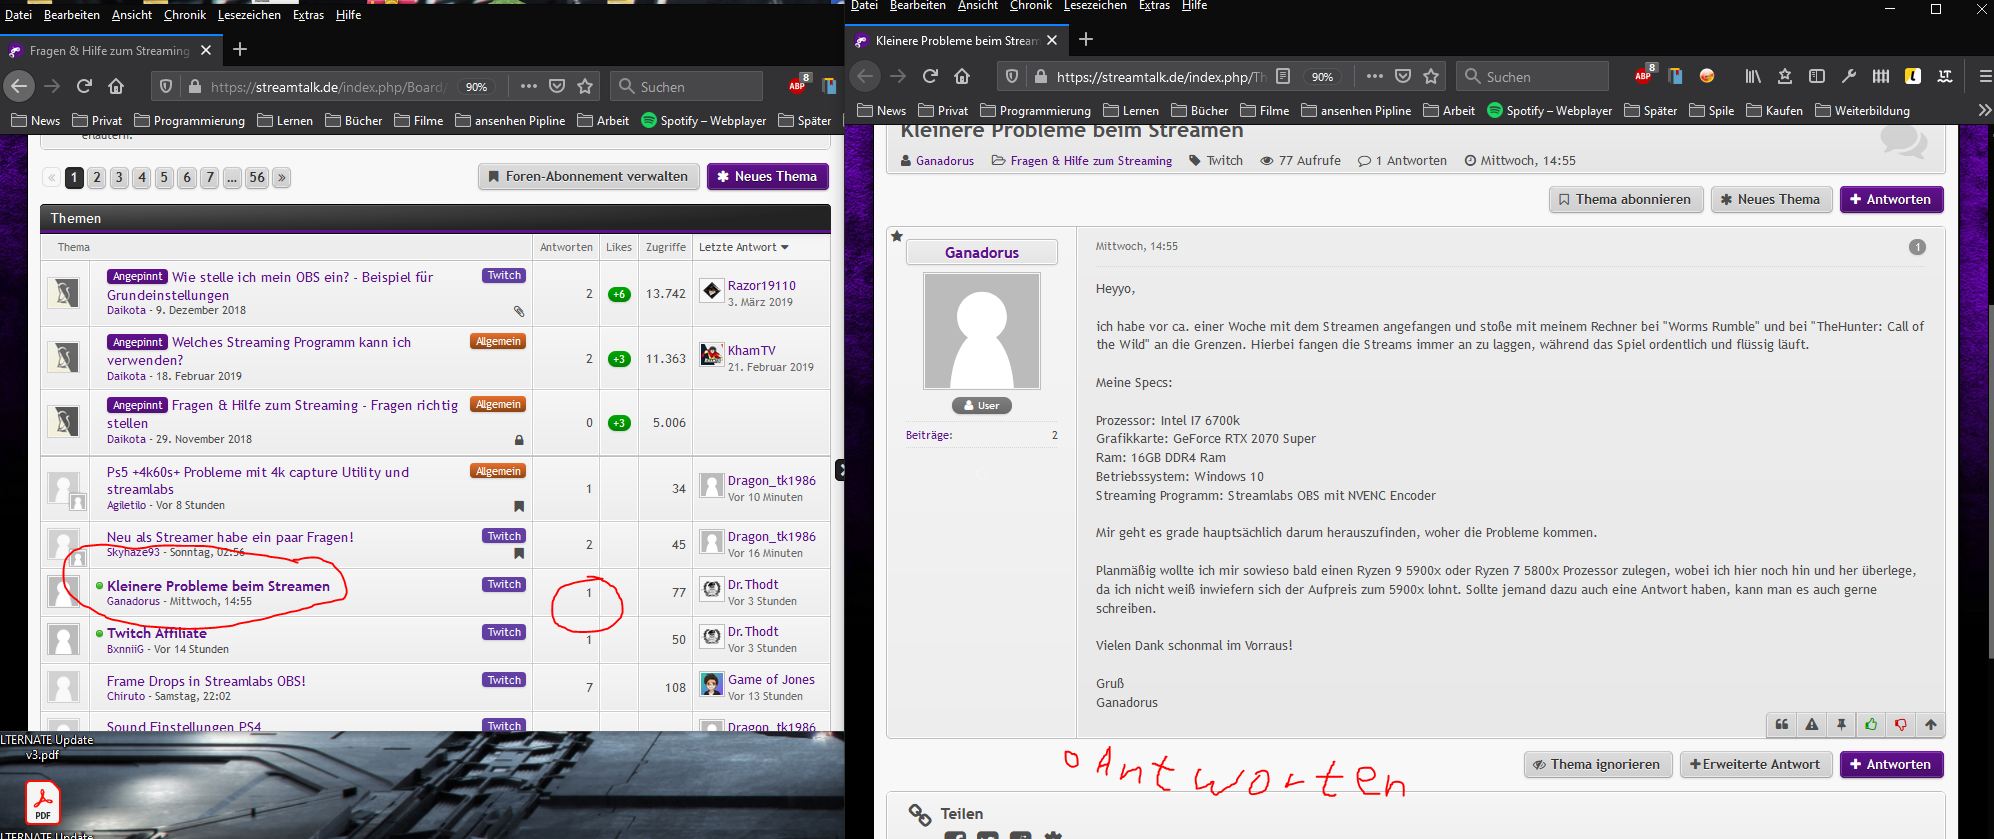The image size is (1994, 839).
Task: Click the green thumbs-up like icon
Action: coord(1871,725)
